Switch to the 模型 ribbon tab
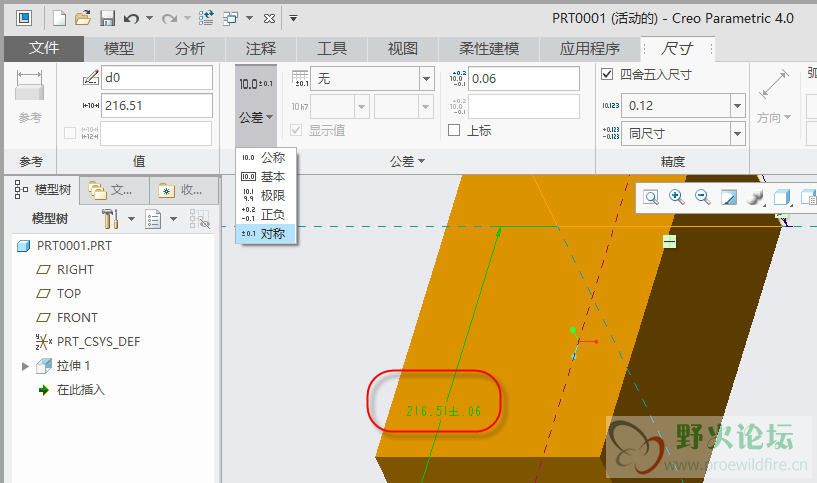 coord(119,48)
